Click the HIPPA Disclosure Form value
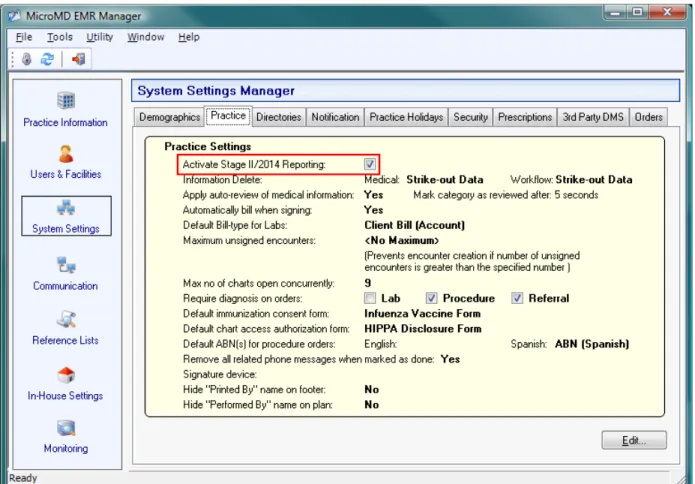This screenshot has width=695, height=484. pos(423,328)
